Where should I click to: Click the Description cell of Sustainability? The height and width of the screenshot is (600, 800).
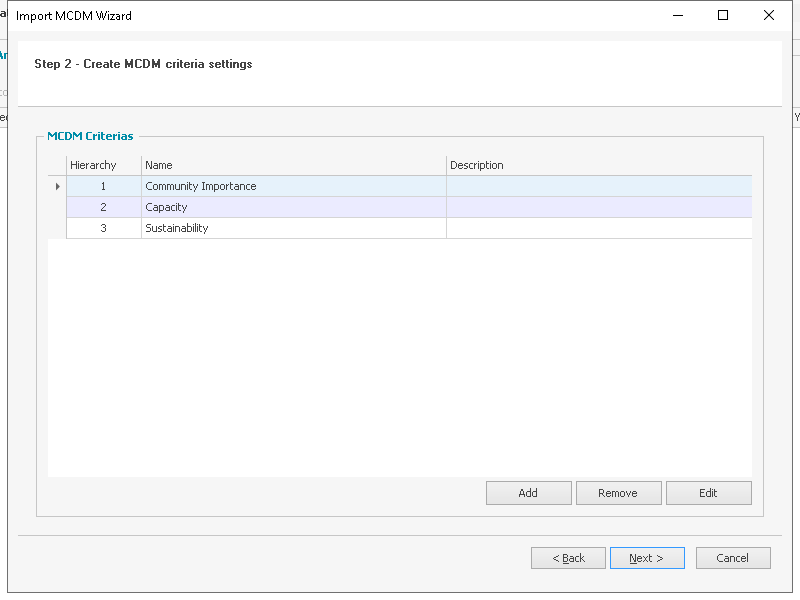pyautogui.click(x=599, y=228)
